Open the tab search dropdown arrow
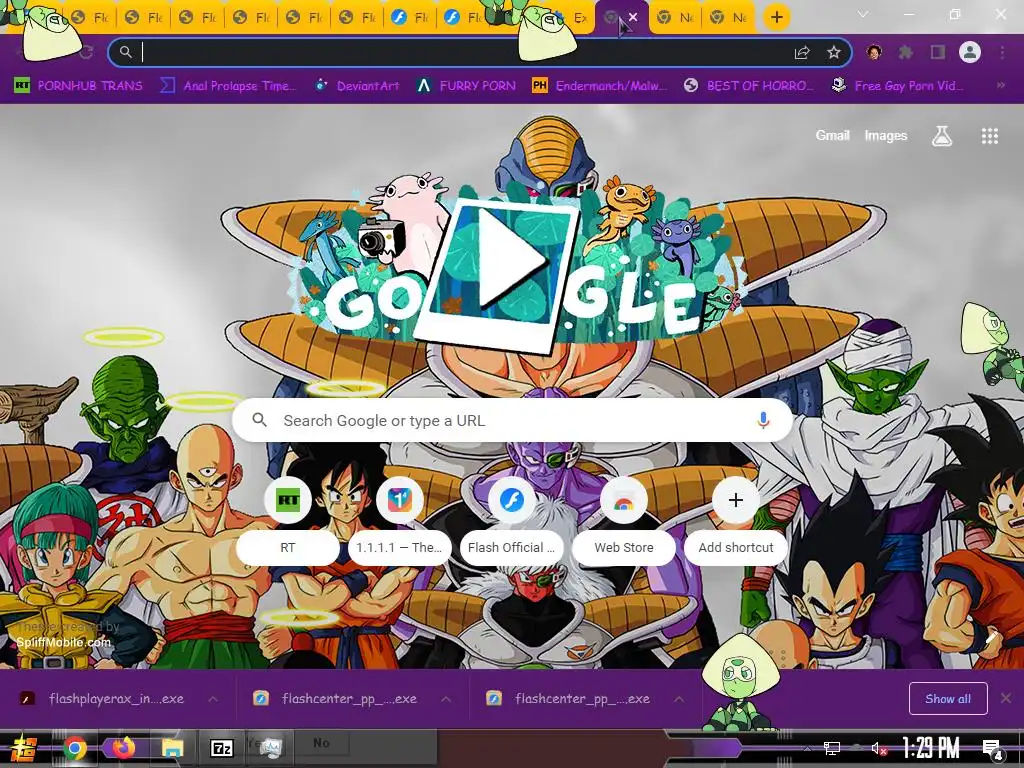The image size is (1024, 768). pos(863,14)
